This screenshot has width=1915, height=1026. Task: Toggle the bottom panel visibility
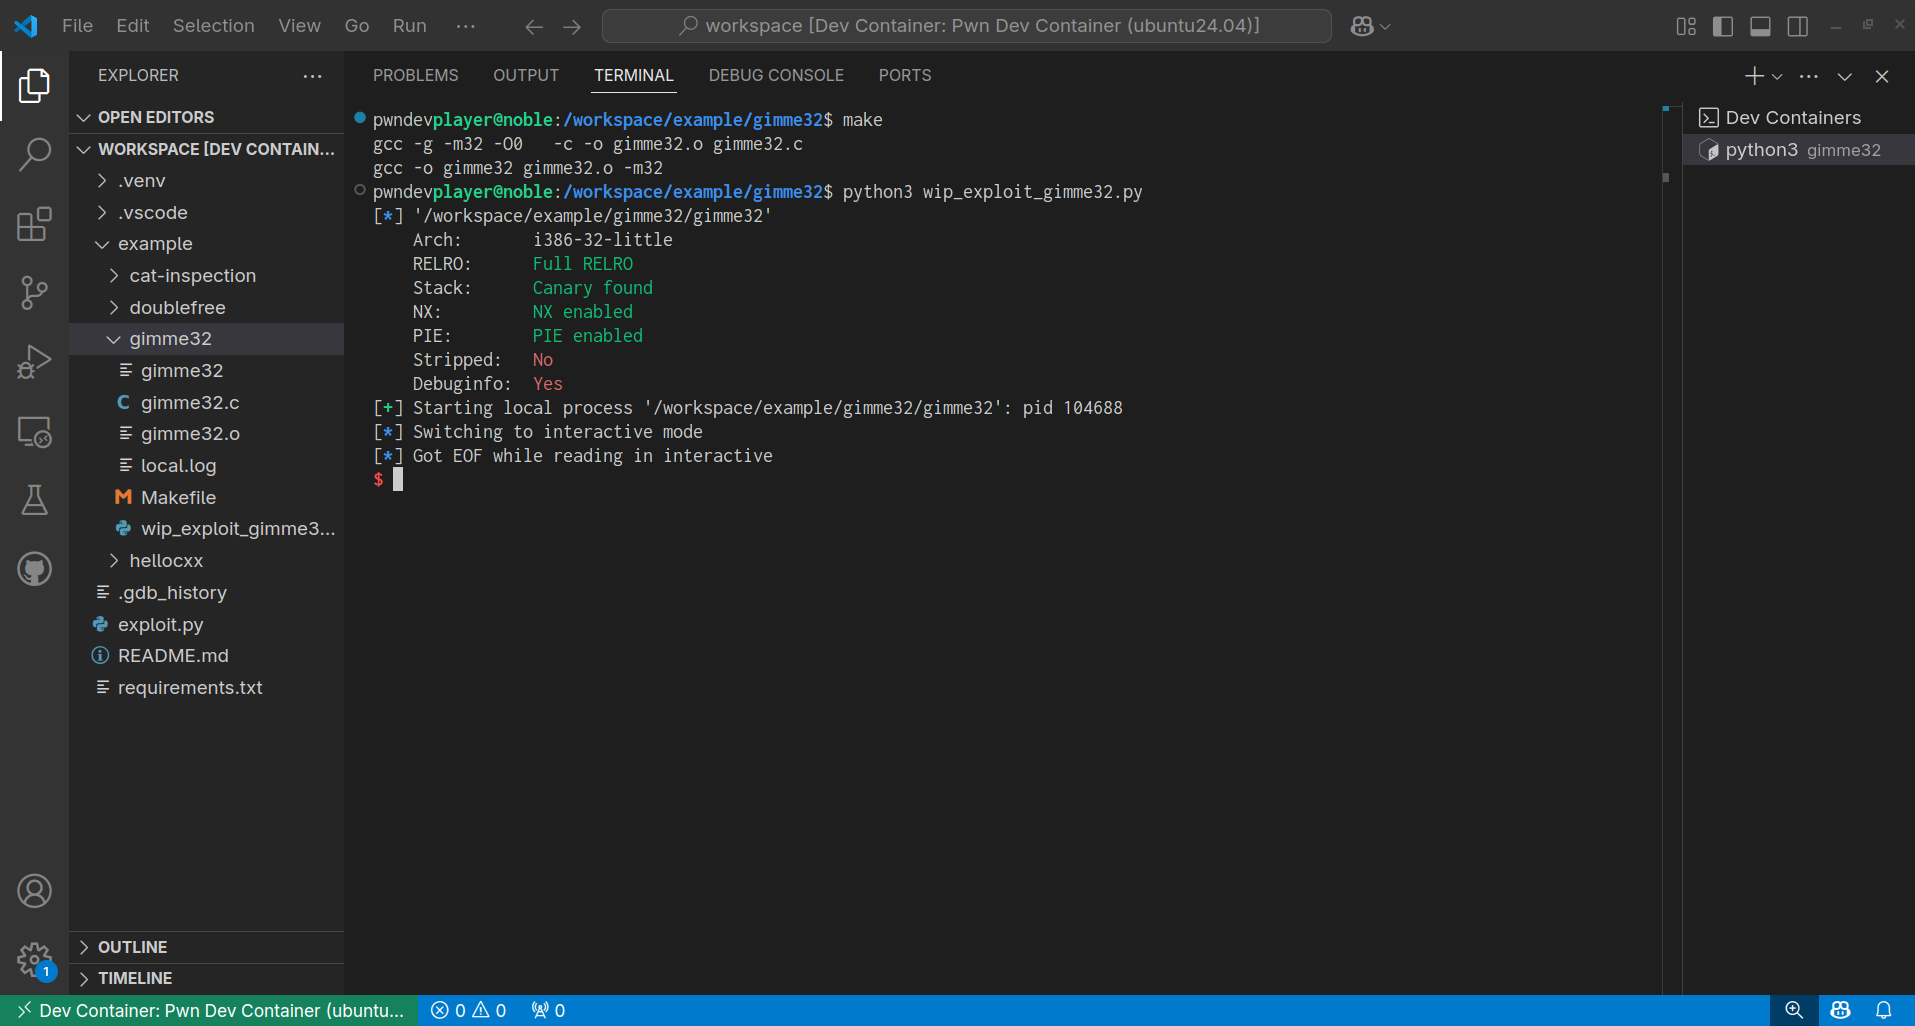pos(1760,26)
